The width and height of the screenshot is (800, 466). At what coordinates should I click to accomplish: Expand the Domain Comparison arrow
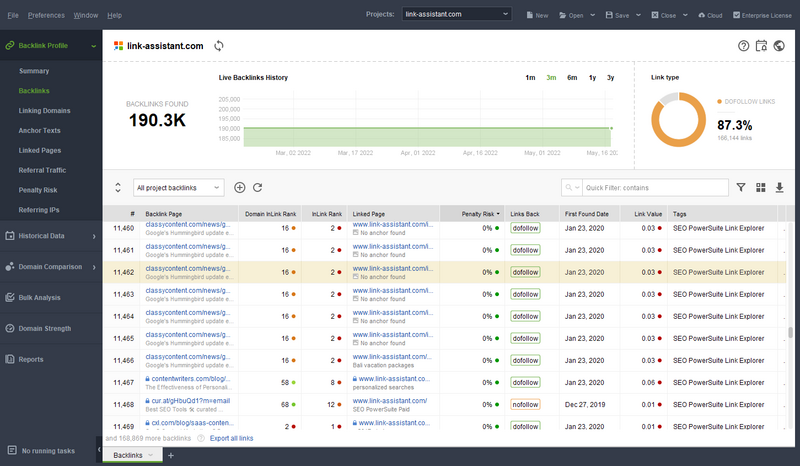point(94,267)
